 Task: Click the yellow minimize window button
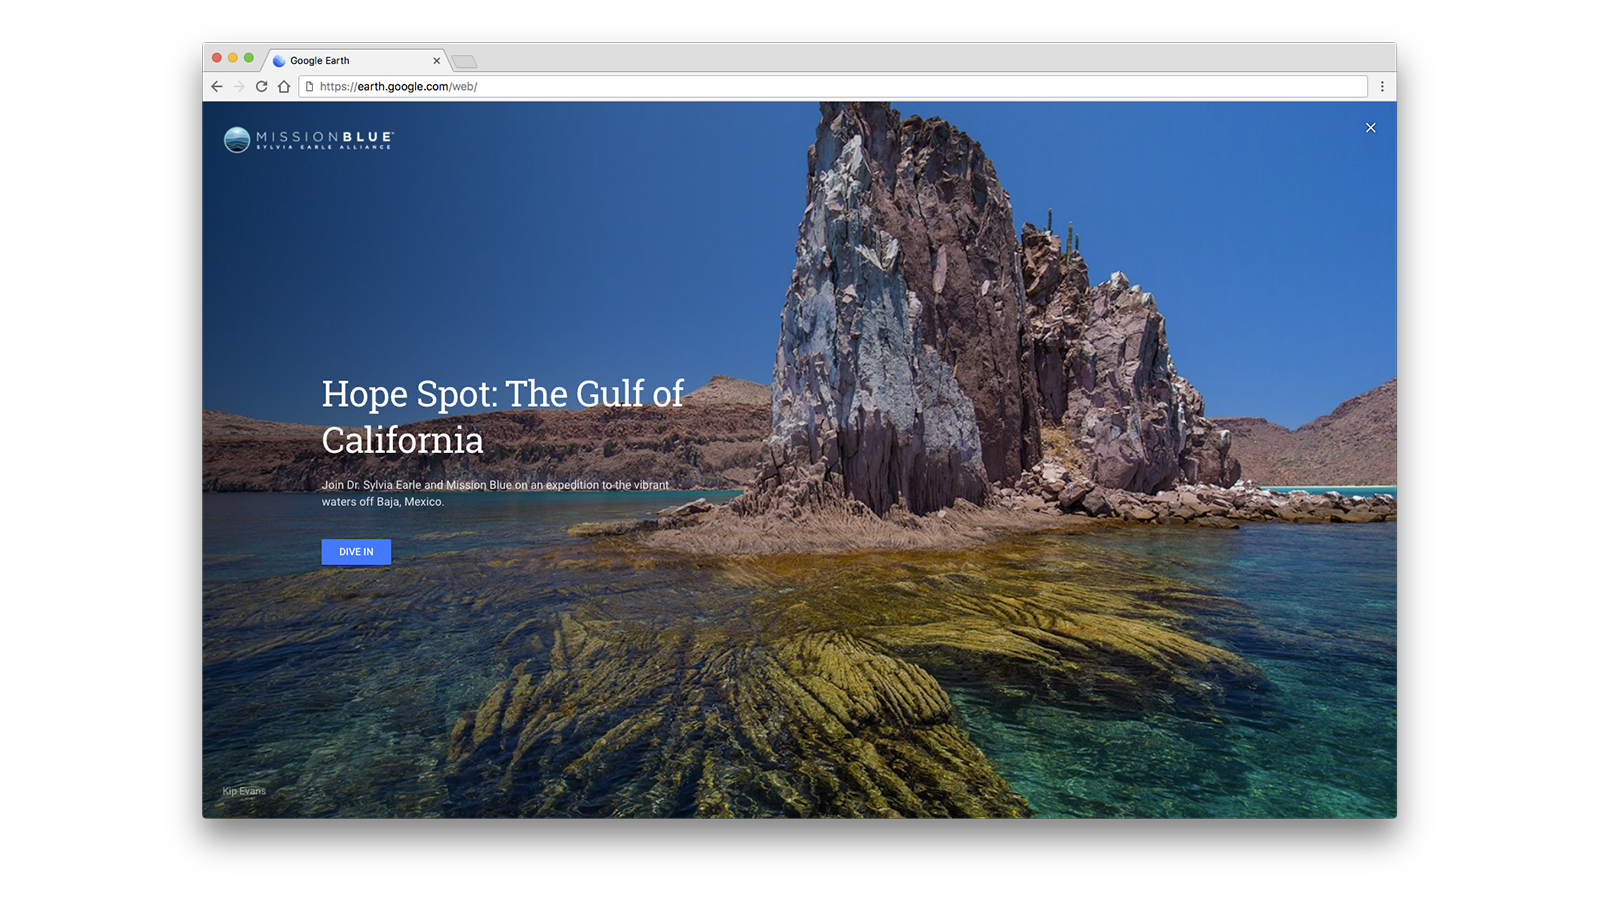click(233, 58)
